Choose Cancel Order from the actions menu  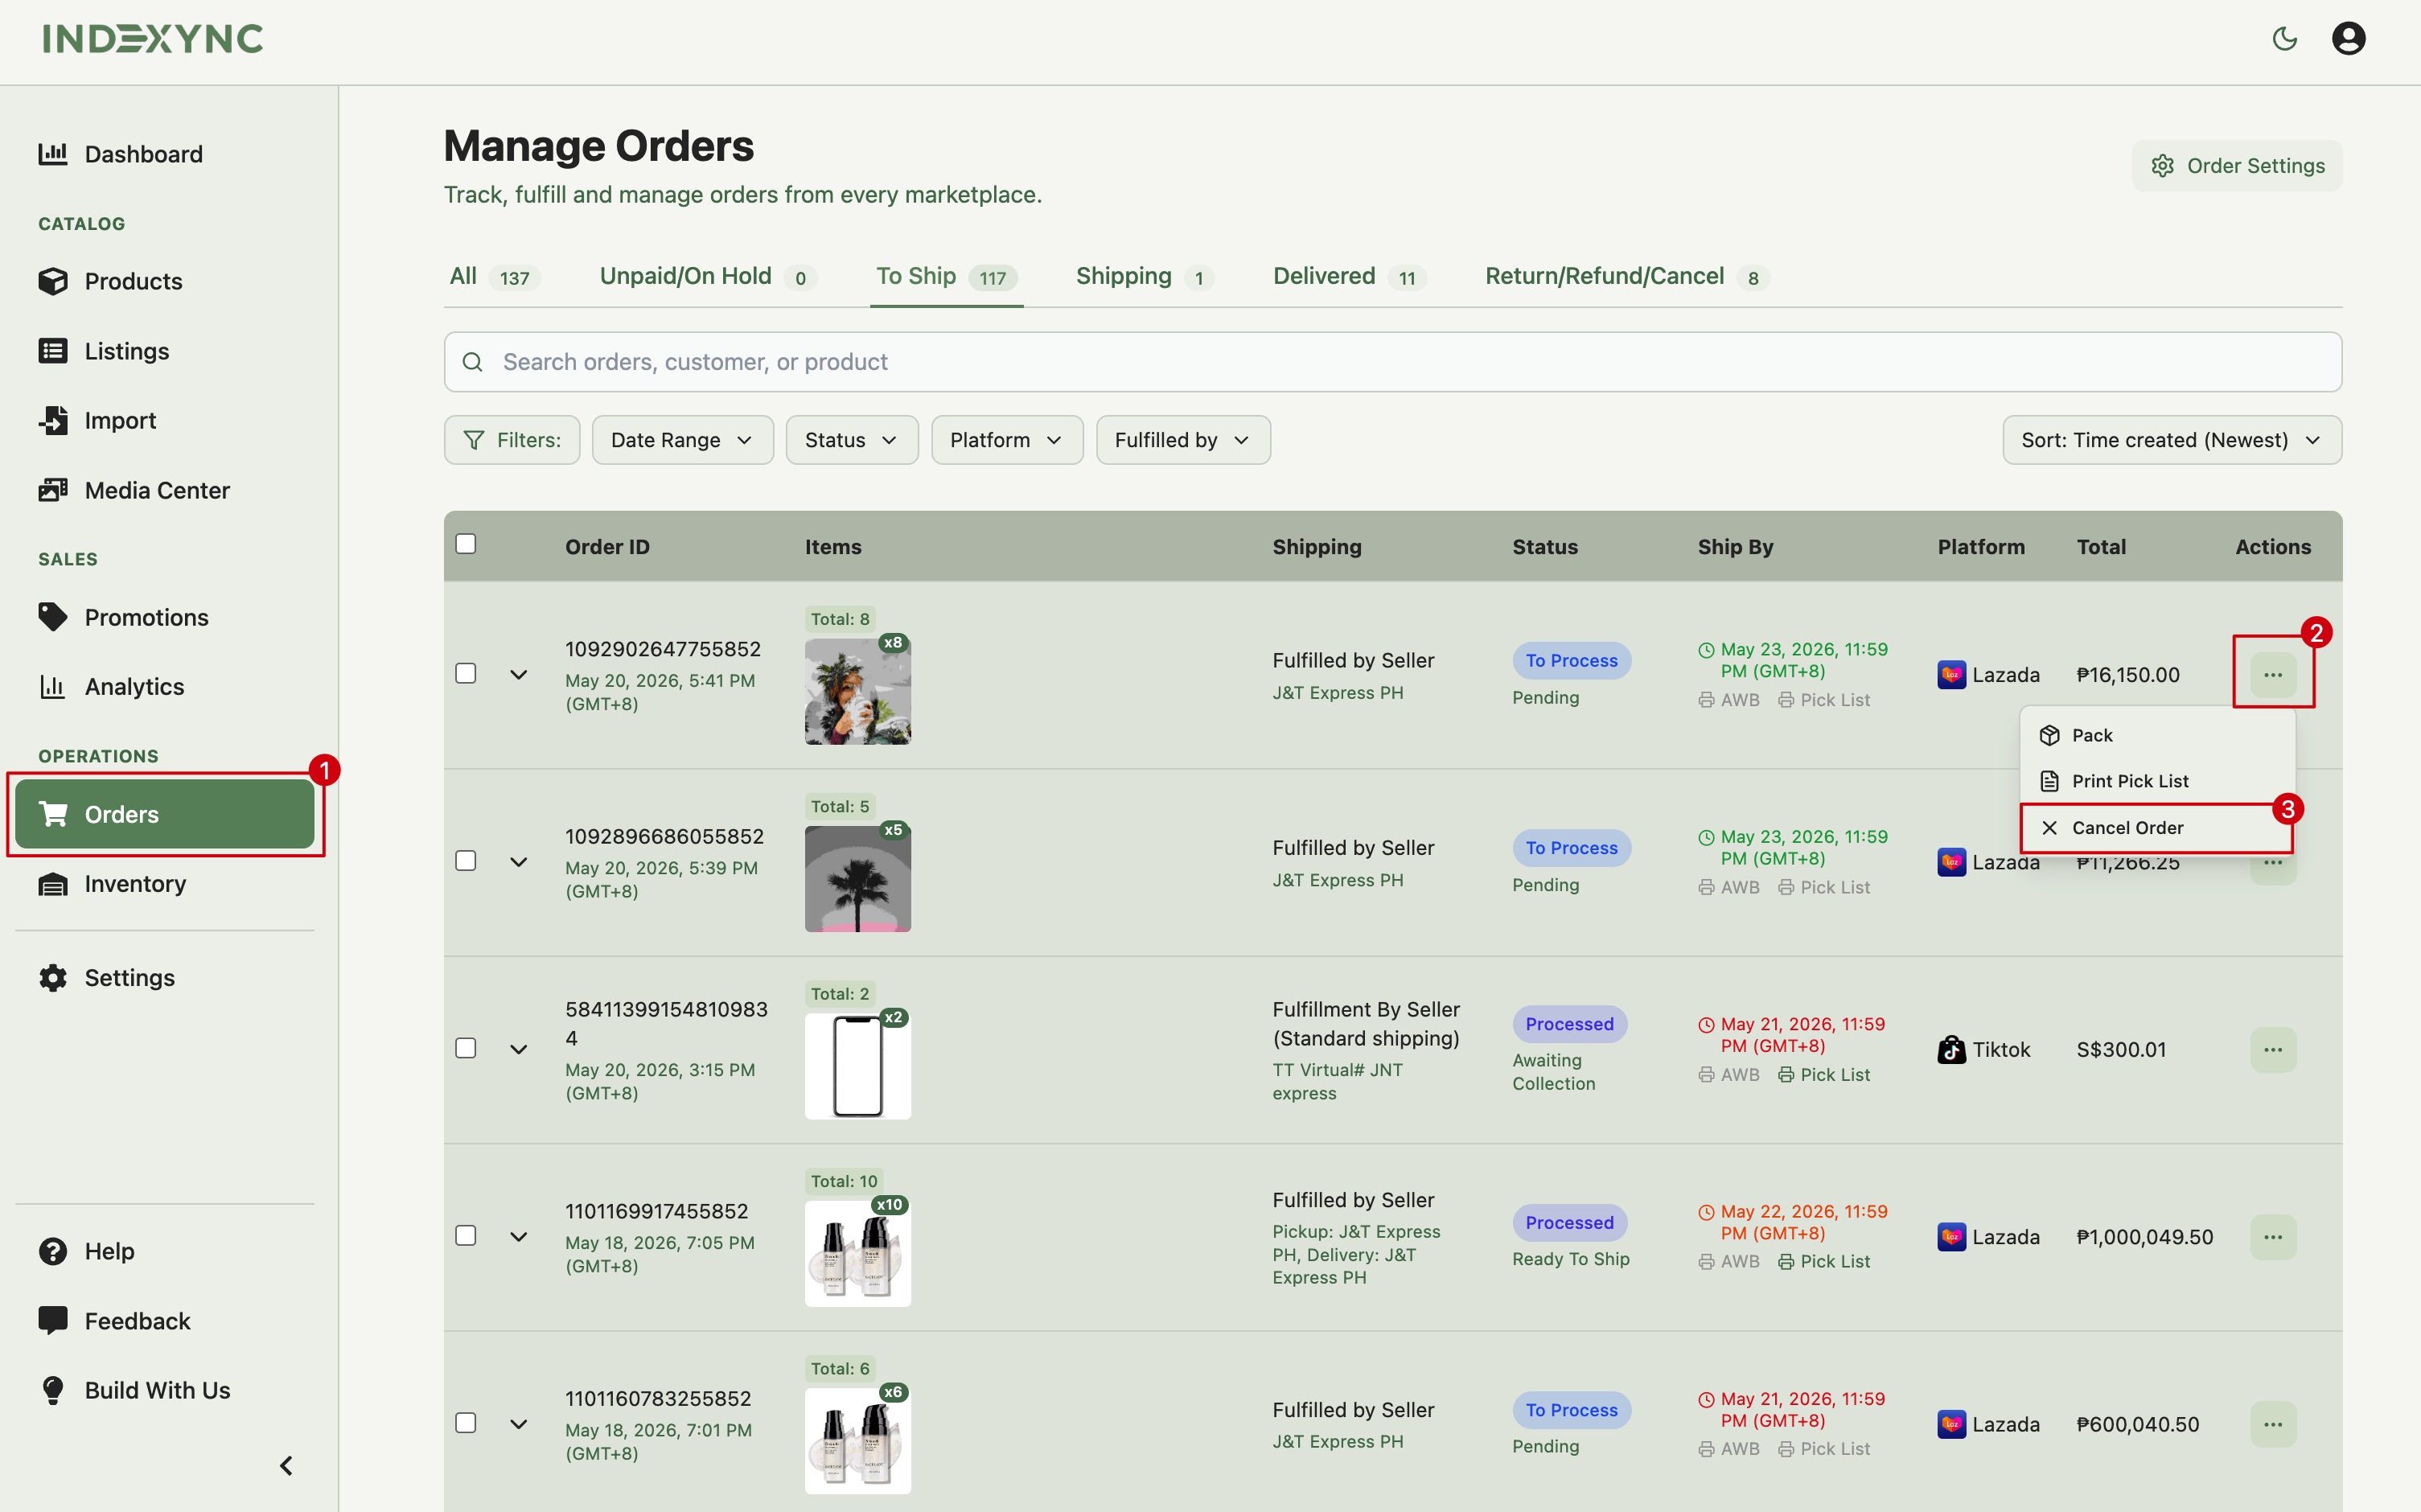point(2156,828)
